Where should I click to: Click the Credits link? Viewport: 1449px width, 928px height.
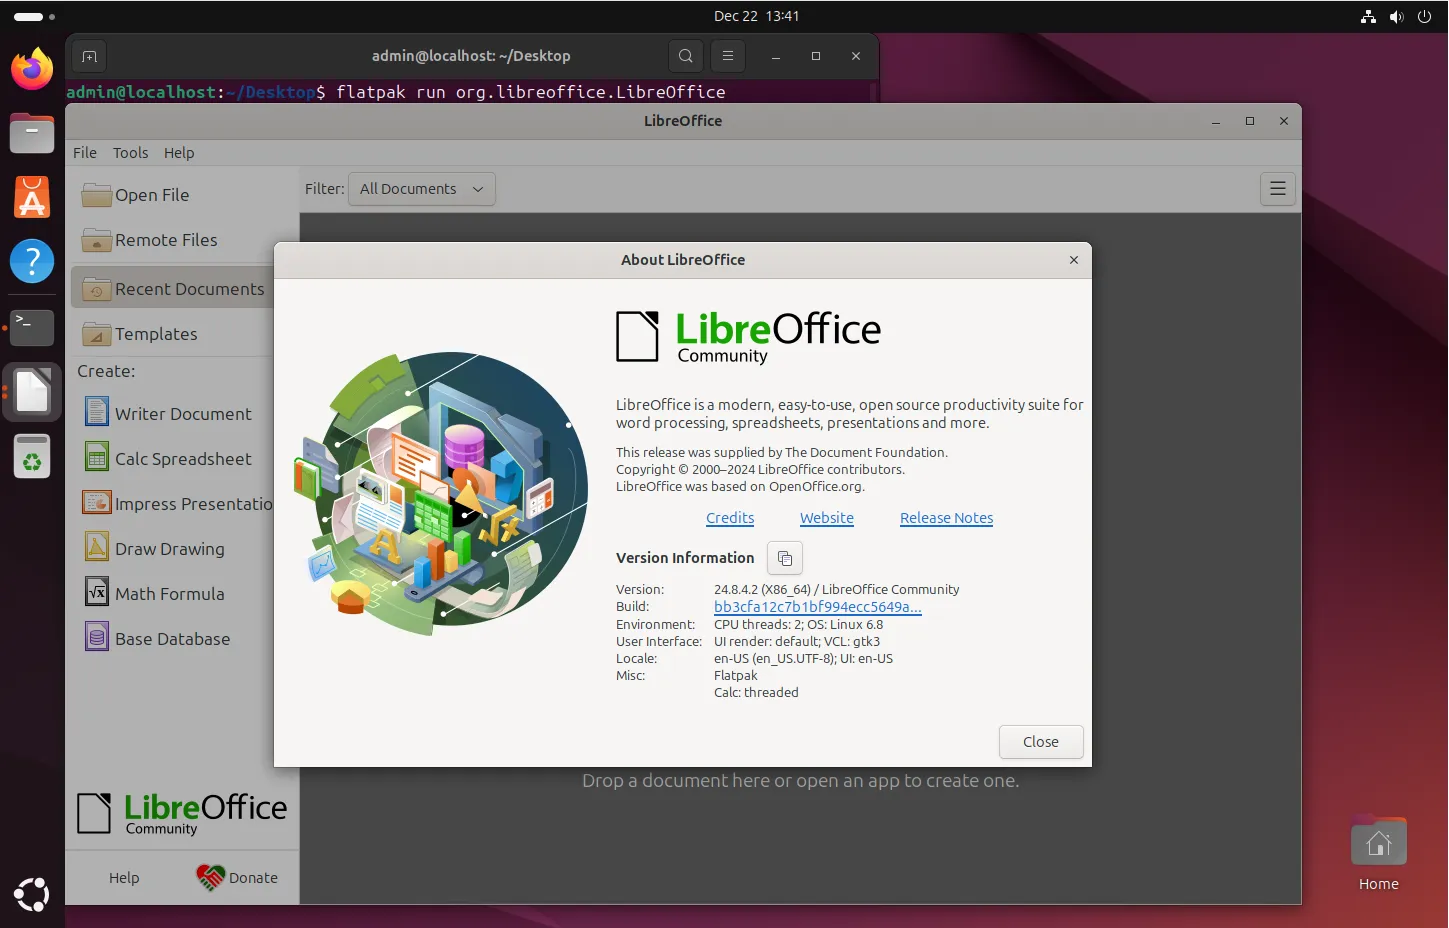point(730,518)
